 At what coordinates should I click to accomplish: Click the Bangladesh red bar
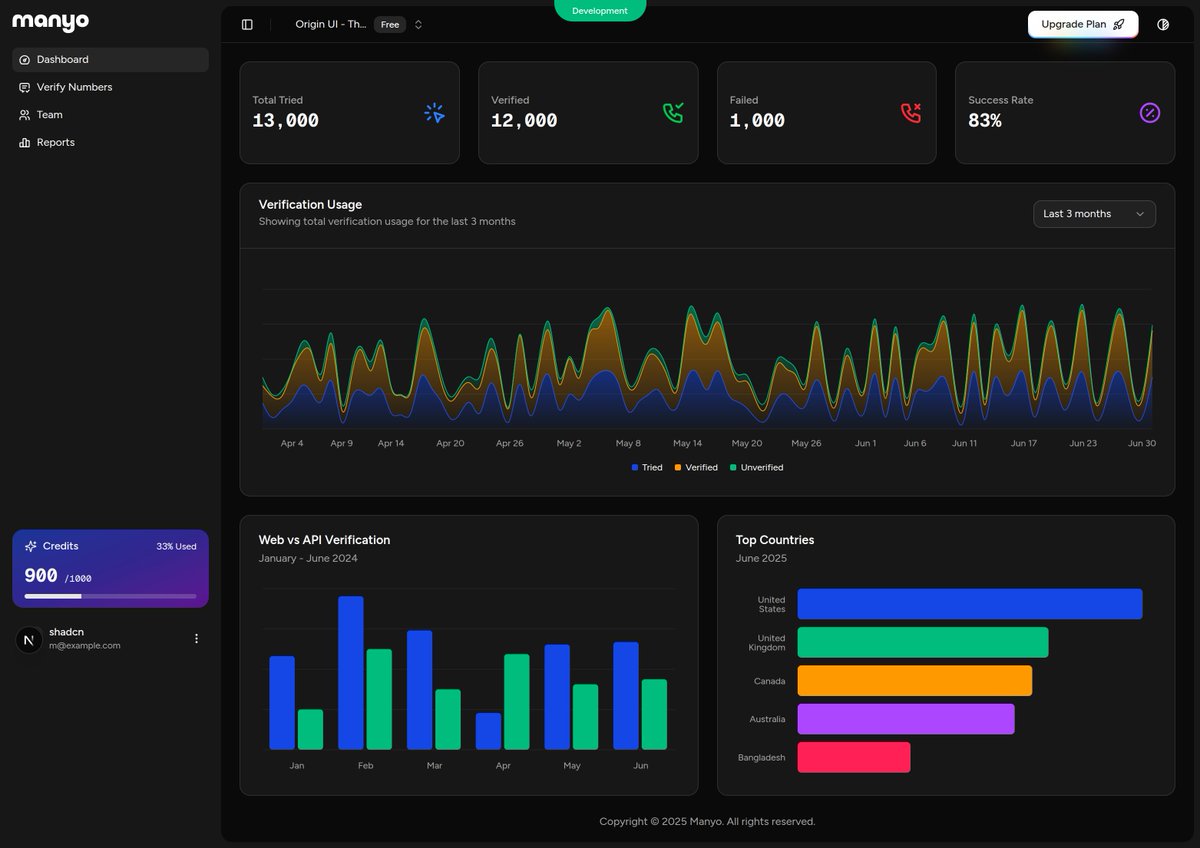854,757
